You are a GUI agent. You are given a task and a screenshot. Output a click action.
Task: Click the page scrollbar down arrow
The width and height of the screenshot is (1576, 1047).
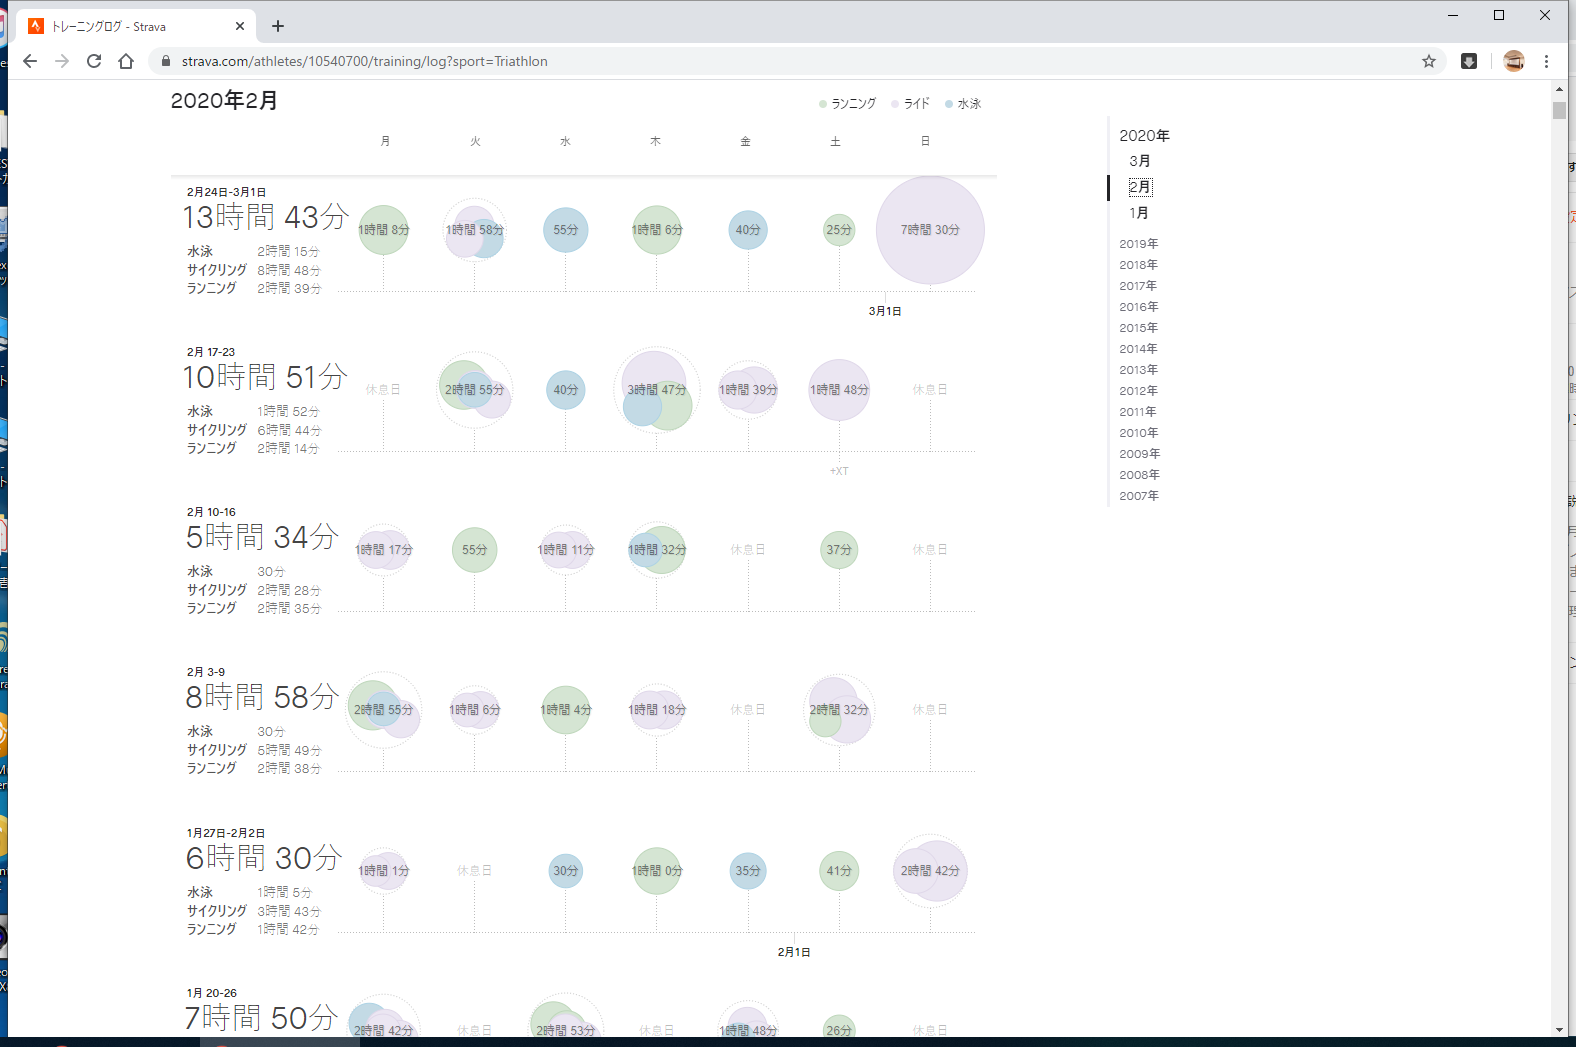(1559, 1029)
